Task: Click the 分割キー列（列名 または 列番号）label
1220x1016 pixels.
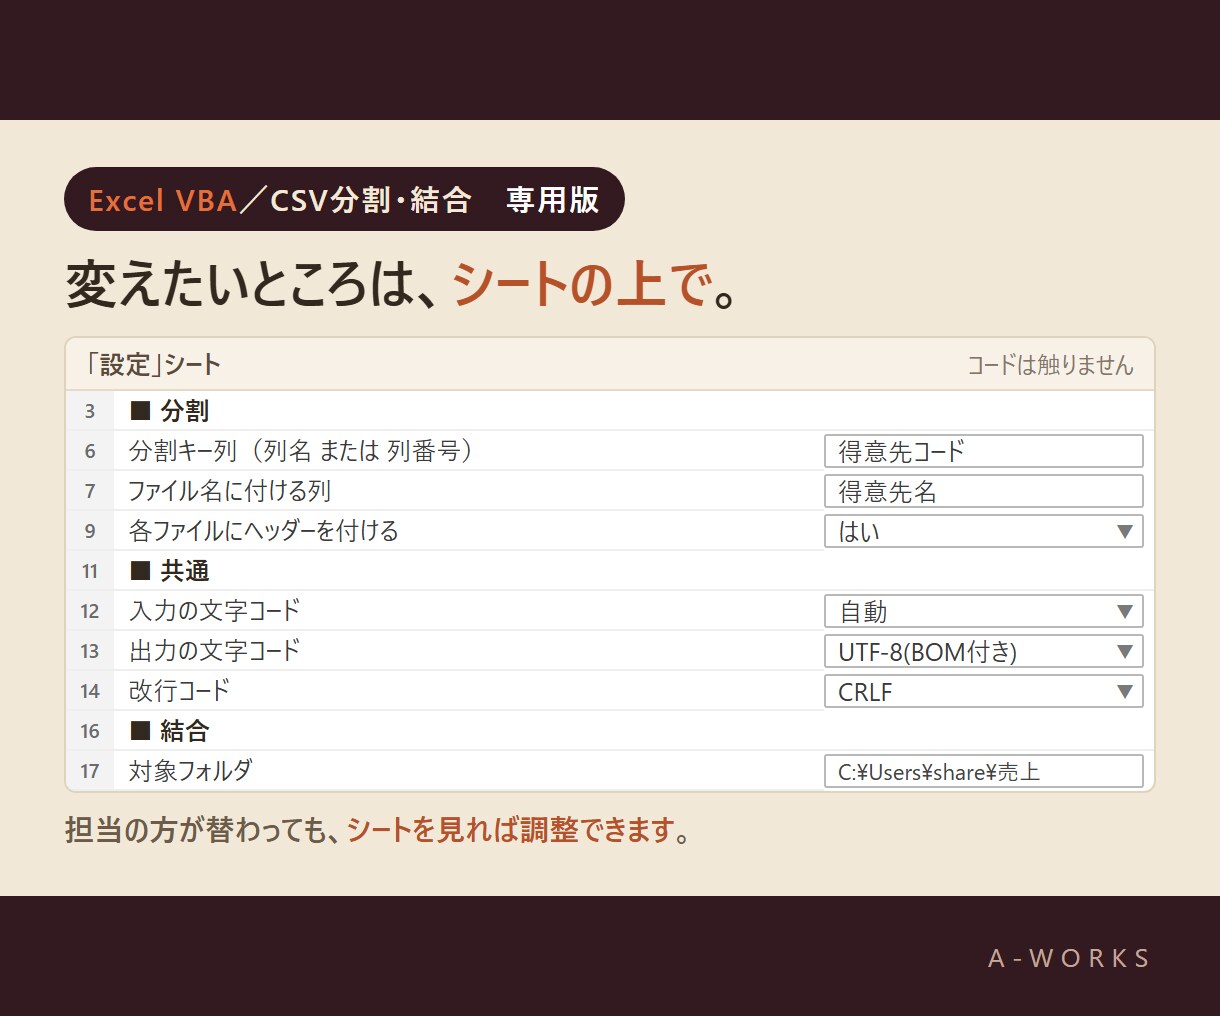Action: point(301,451)
